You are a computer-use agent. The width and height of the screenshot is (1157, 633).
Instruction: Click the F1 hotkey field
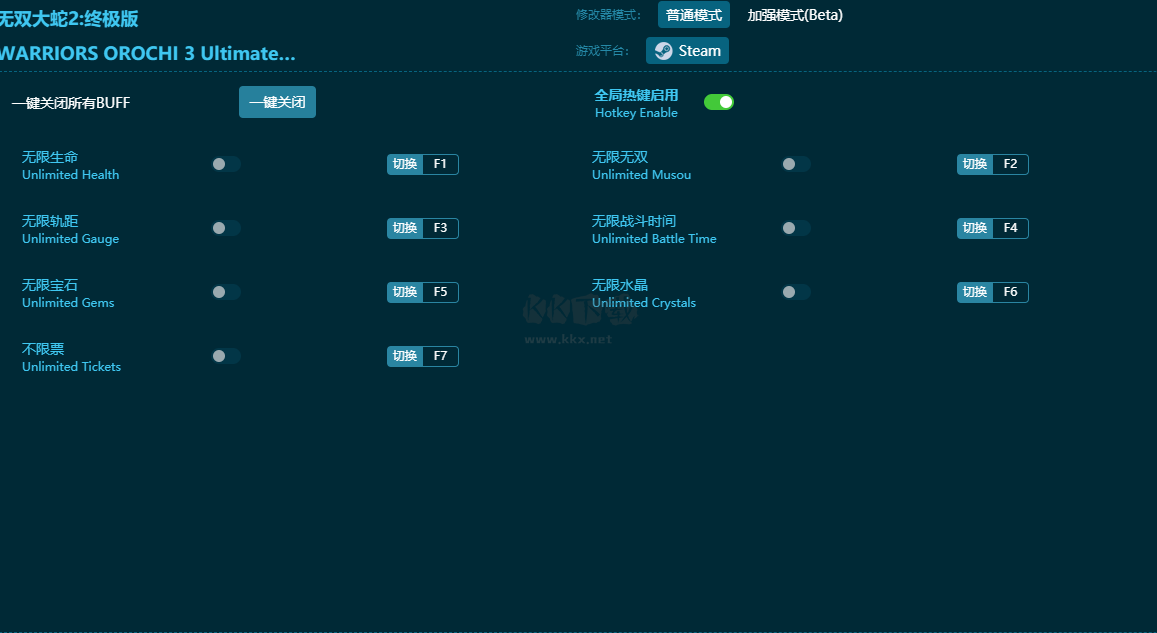point(441,164)
